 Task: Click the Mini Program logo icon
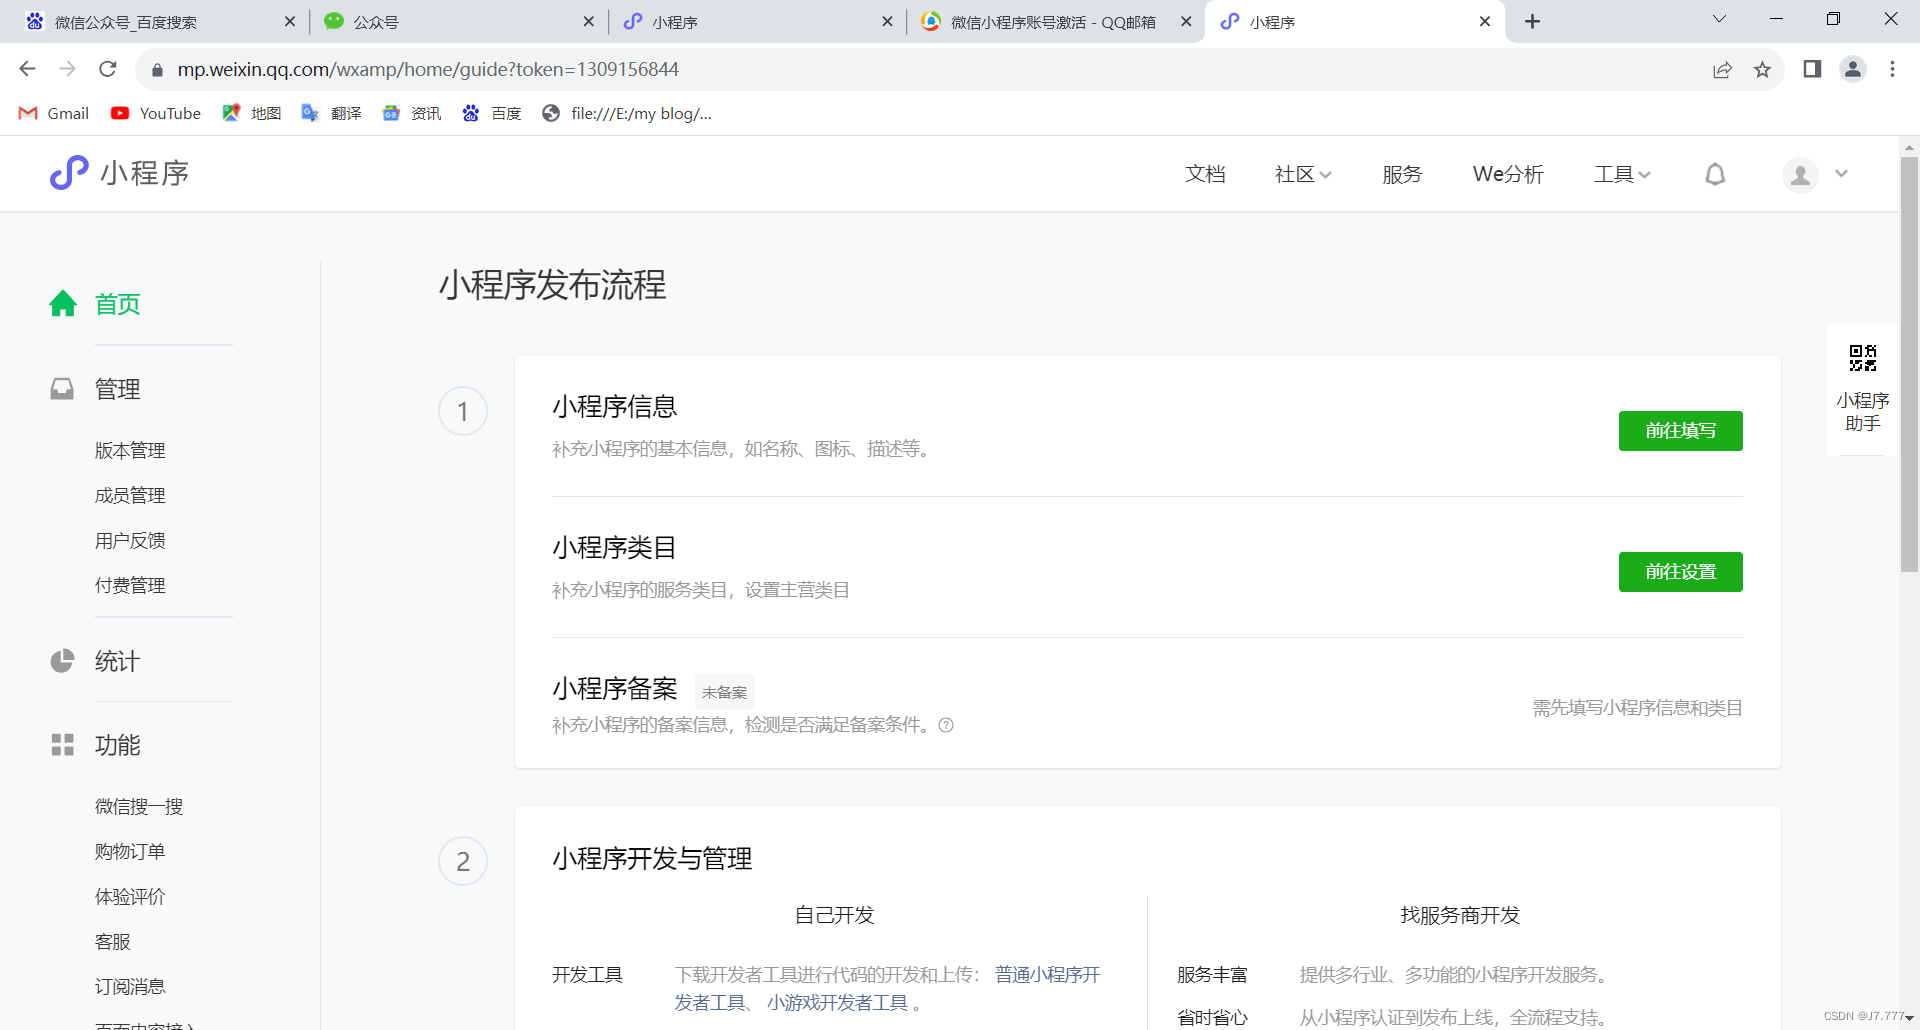pyautogui.click(x=69, y=173)
